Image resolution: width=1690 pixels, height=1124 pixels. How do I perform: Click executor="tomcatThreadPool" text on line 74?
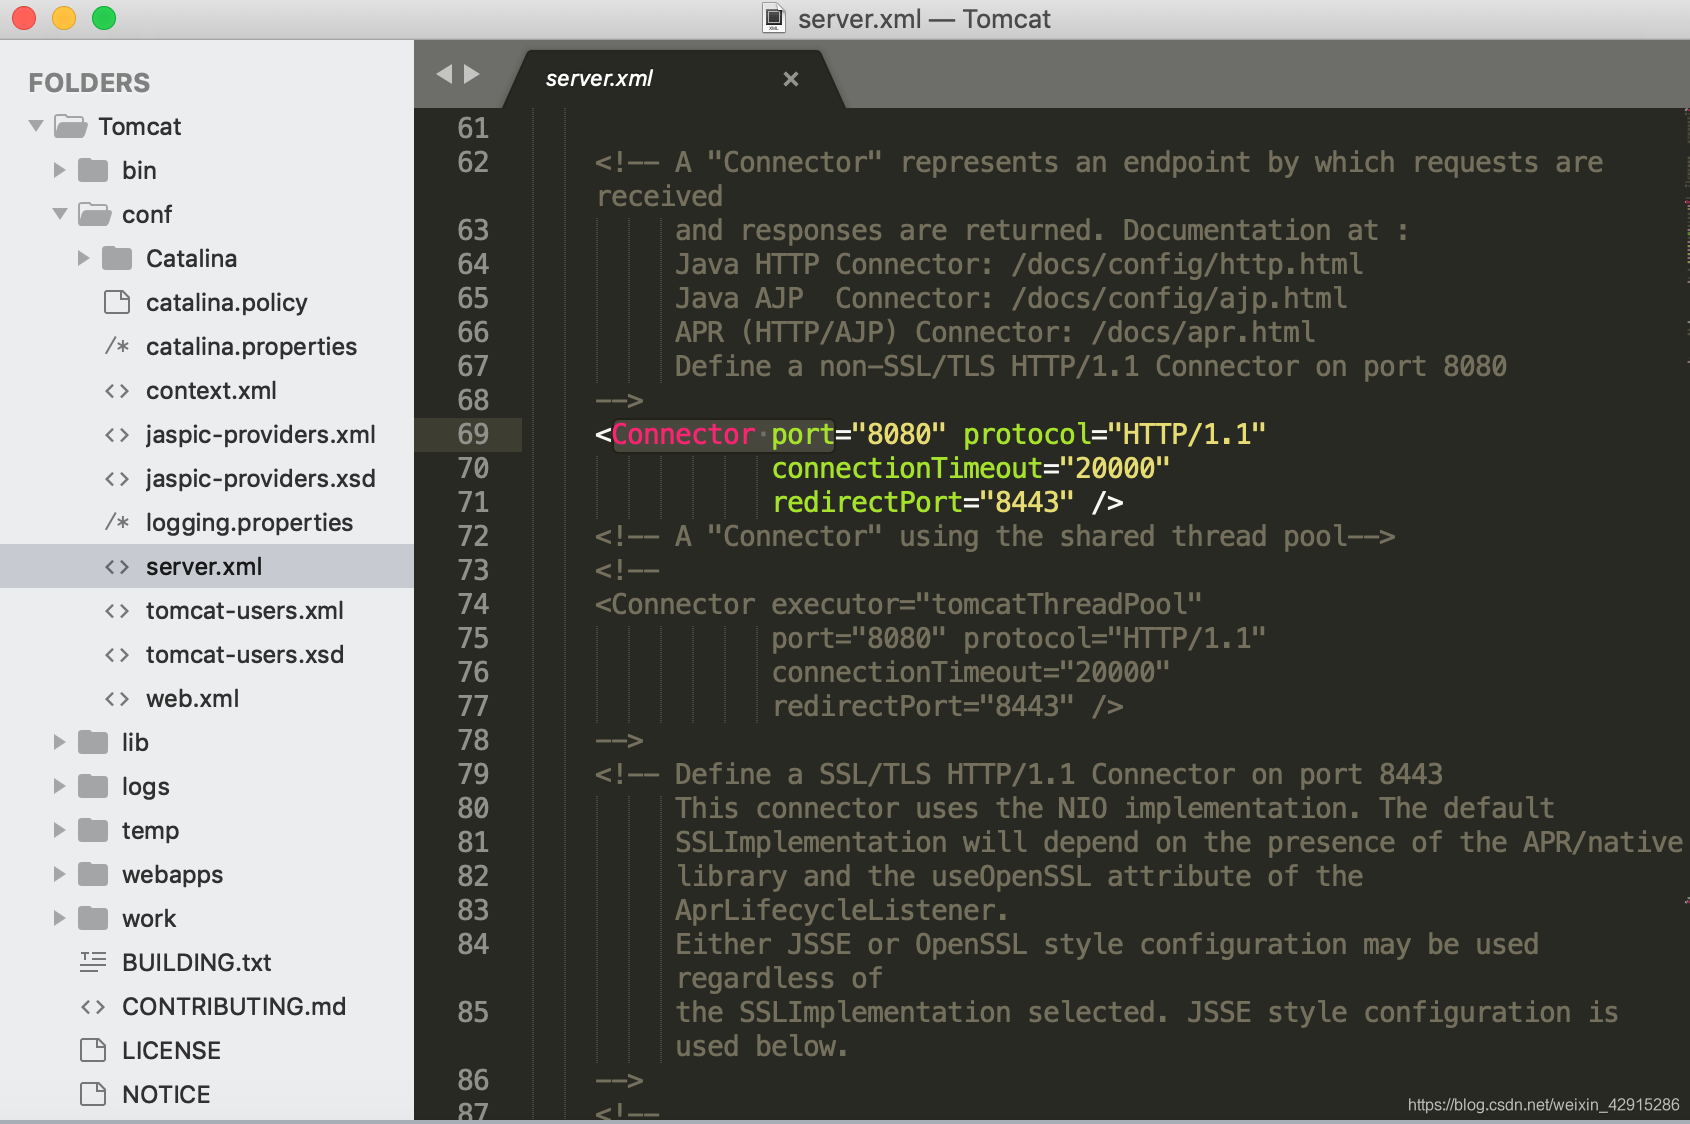pyautogui.click(x=986, y=604)
